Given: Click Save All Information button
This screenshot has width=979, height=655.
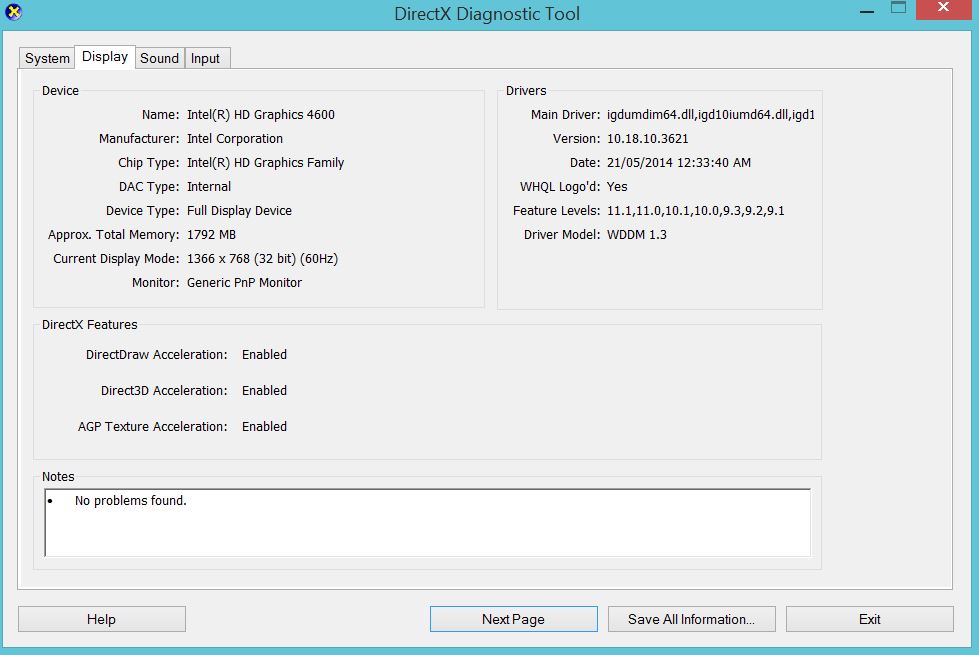Looking at the screenshot, I should pos(692,619).
